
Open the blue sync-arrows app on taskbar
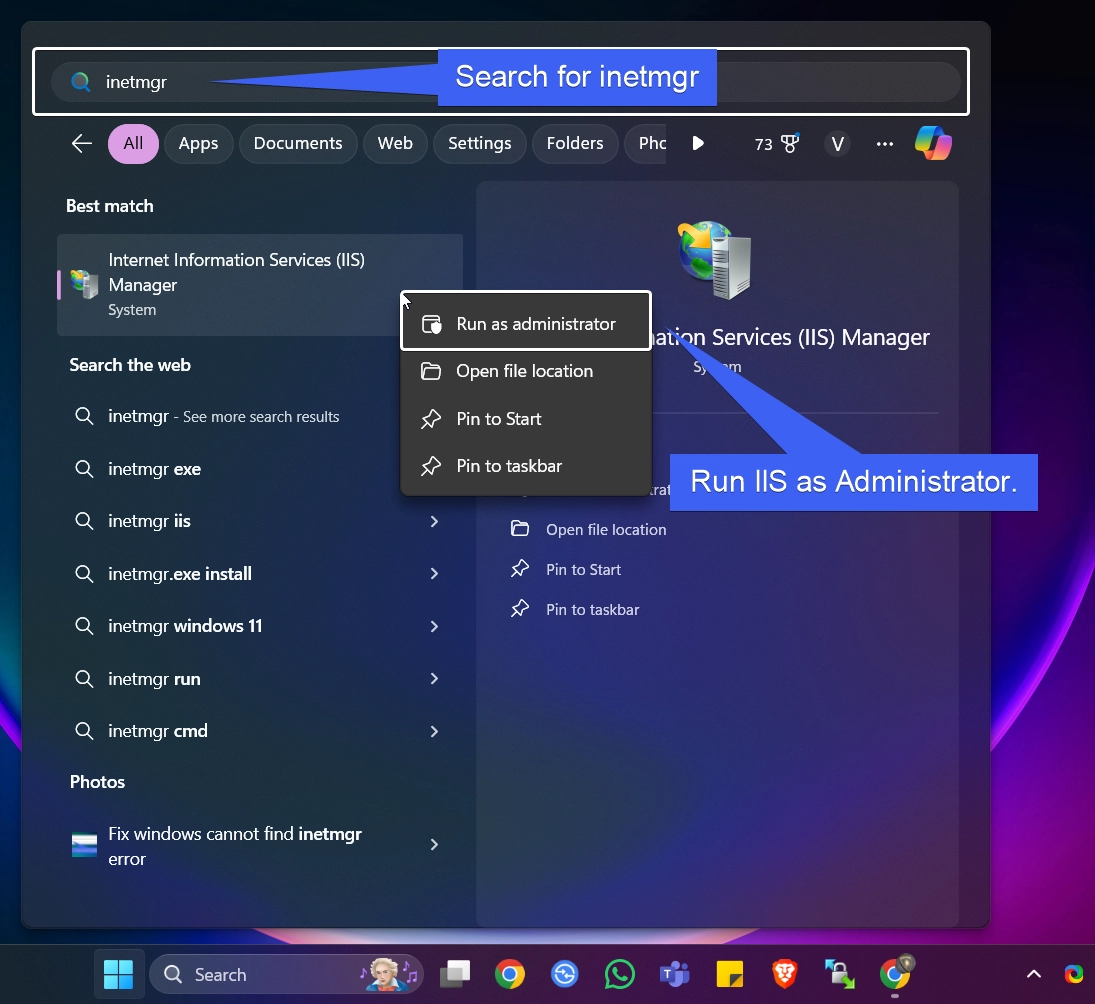click(x=564, y=974)
